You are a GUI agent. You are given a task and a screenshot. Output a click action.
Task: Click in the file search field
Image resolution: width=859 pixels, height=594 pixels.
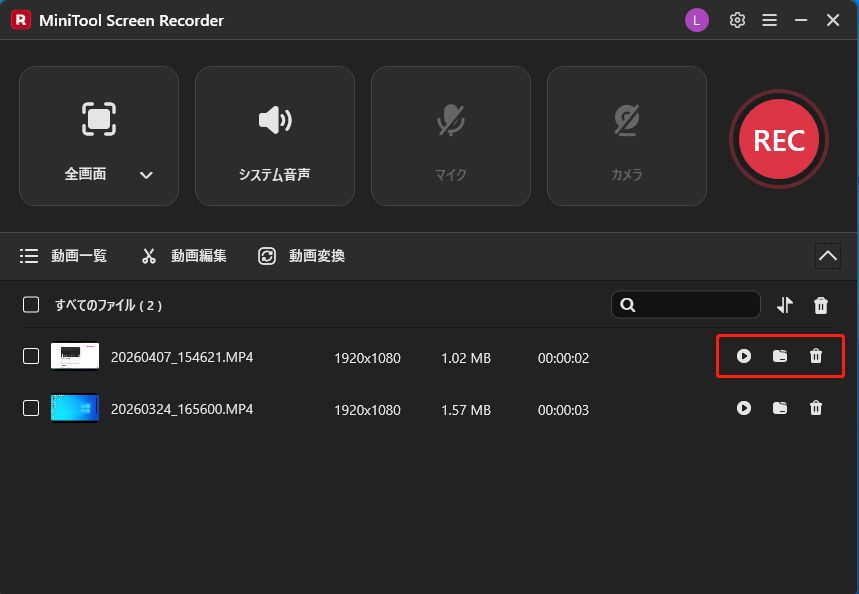click(x=686, y=305)
